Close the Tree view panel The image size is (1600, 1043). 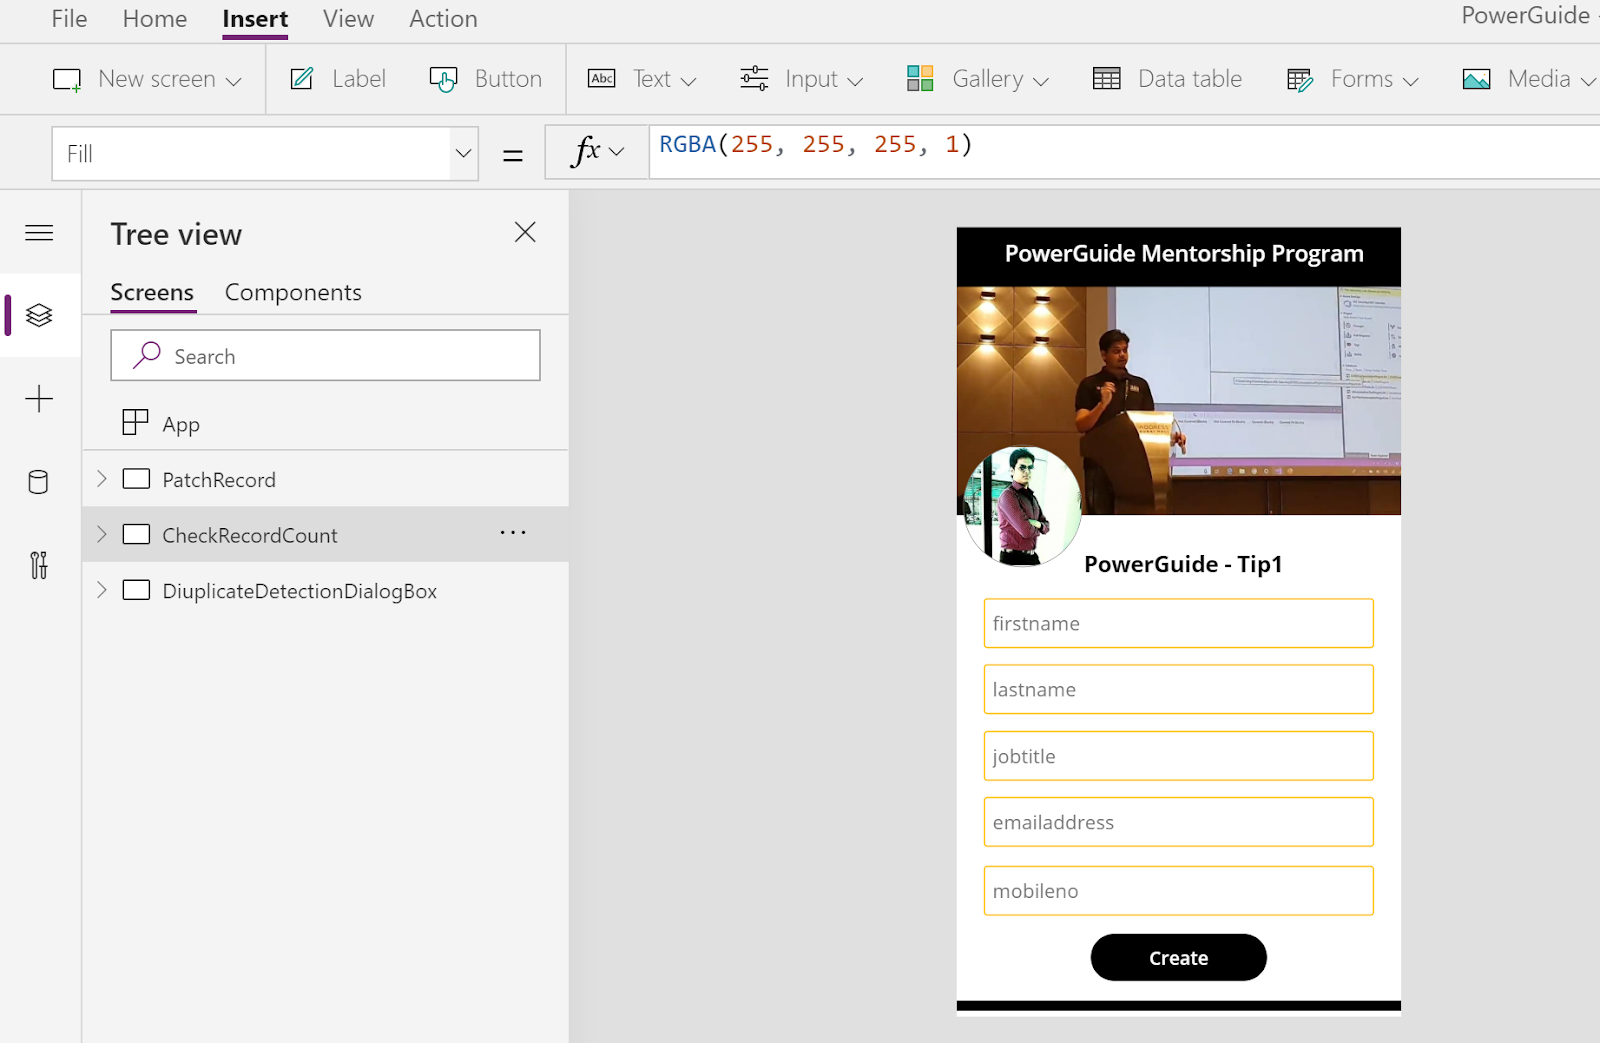pyautogui.click(x=525, y=232)
